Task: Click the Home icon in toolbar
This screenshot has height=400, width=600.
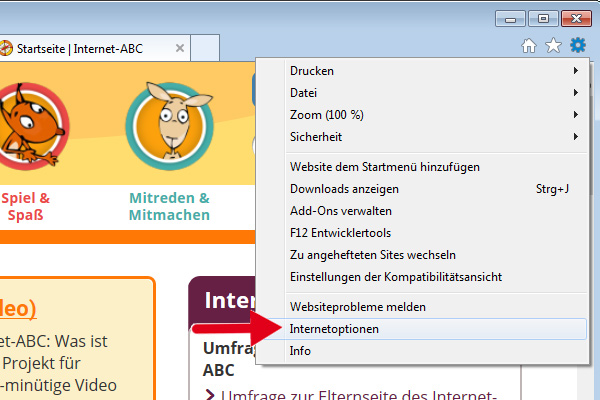Action: click(x=529, y=46)
